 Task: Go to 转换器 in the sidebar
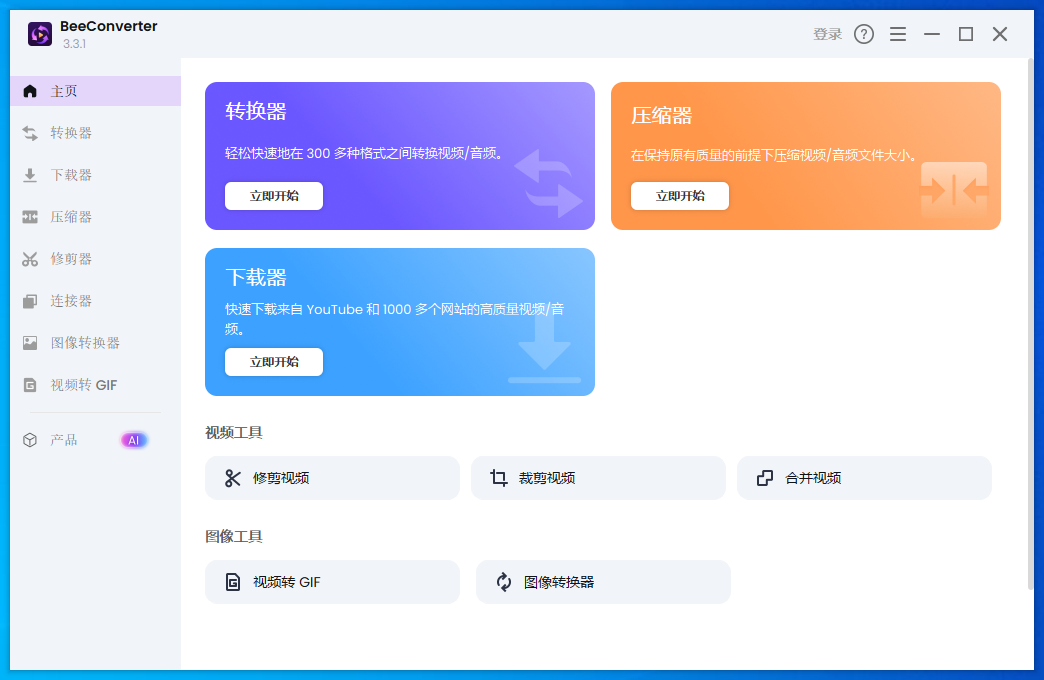pyautogui.click(x=95, y=133)
